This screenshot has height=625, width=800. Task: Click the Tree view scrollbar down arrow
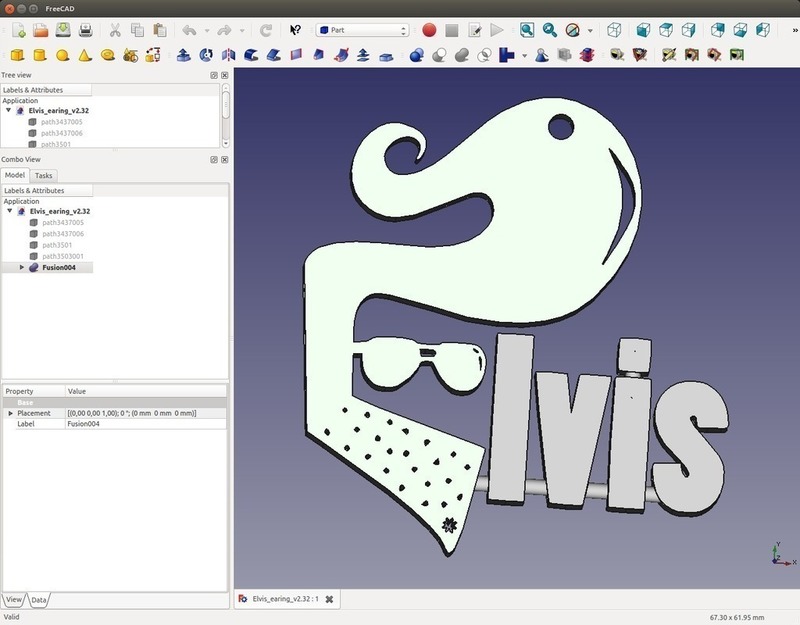click(226, 144)
